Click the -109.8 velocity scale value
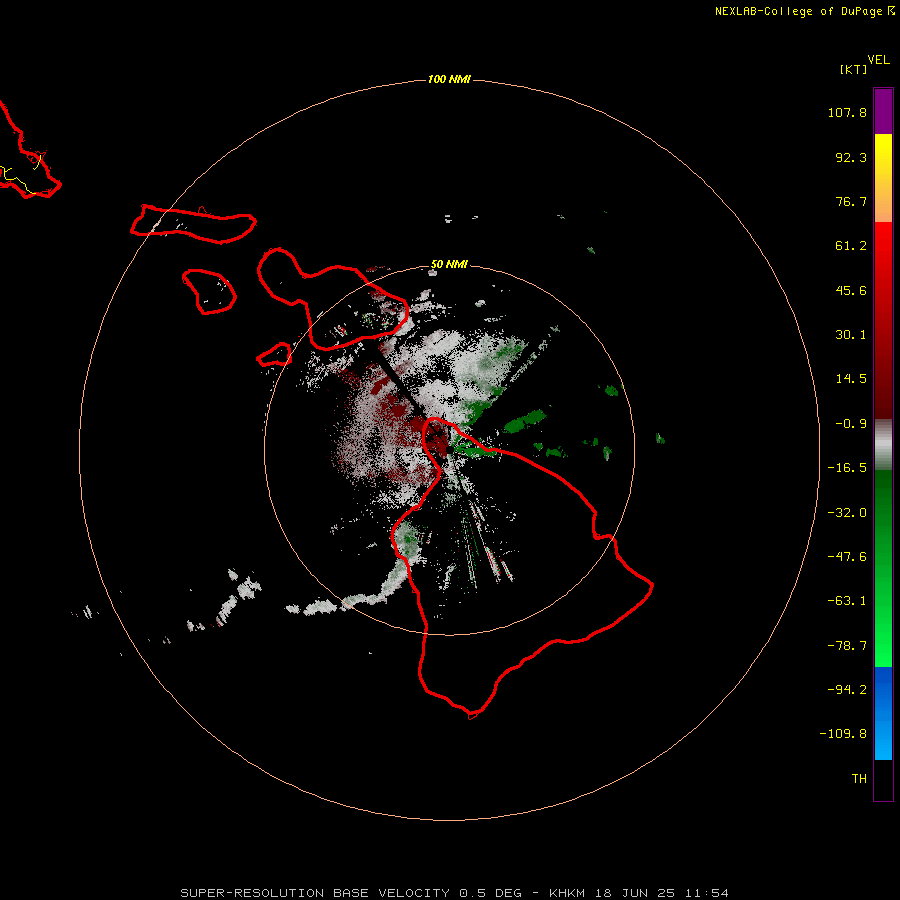Viewport: 900px width, 900px height. pyautogui.click(x=843, y=734)
